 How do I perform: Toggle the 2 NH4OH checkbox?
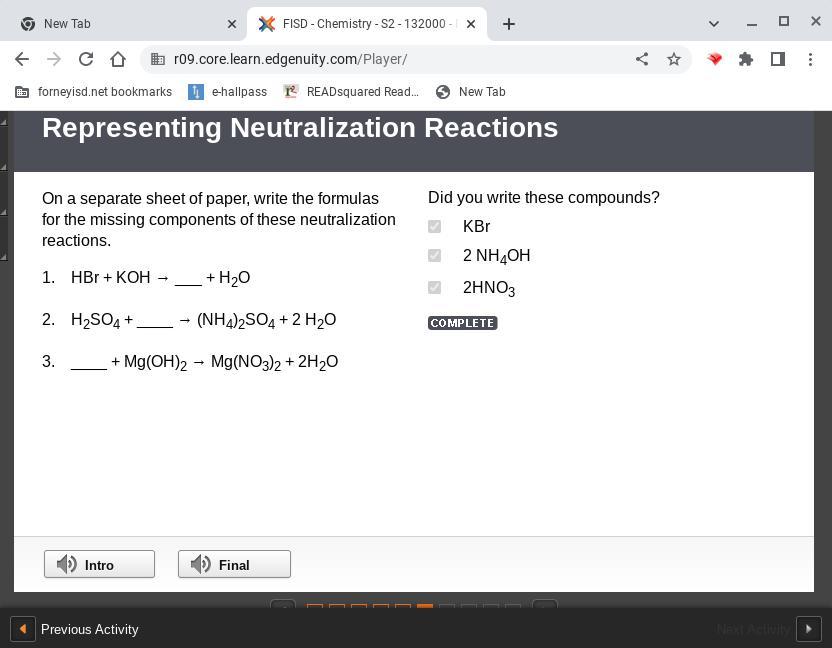pyautogui.click(x=434, y=256)
